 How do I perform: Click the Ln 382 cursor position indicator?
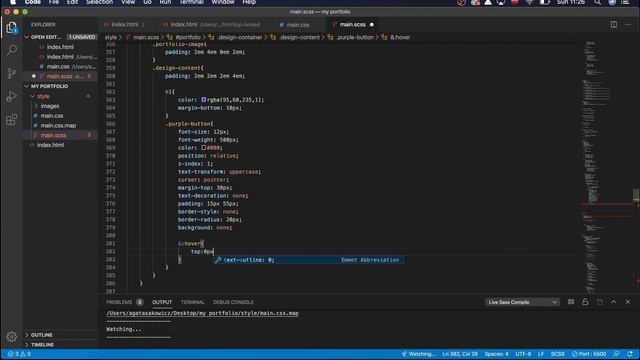[x=460, y=354]
